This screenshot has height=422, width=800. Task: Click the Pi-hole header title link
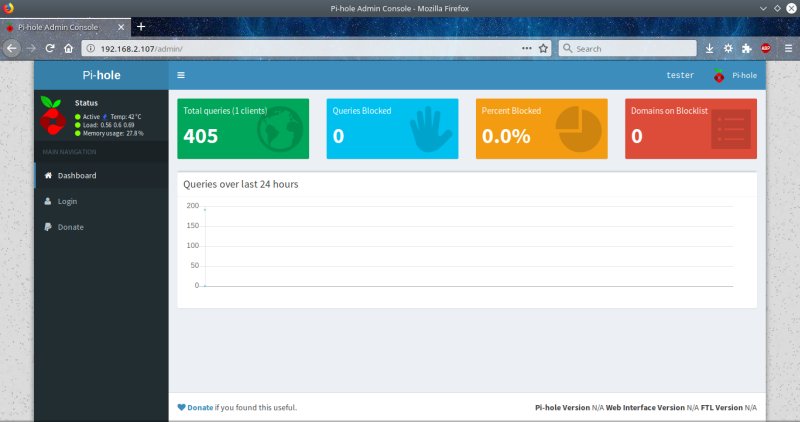(101, 75)
